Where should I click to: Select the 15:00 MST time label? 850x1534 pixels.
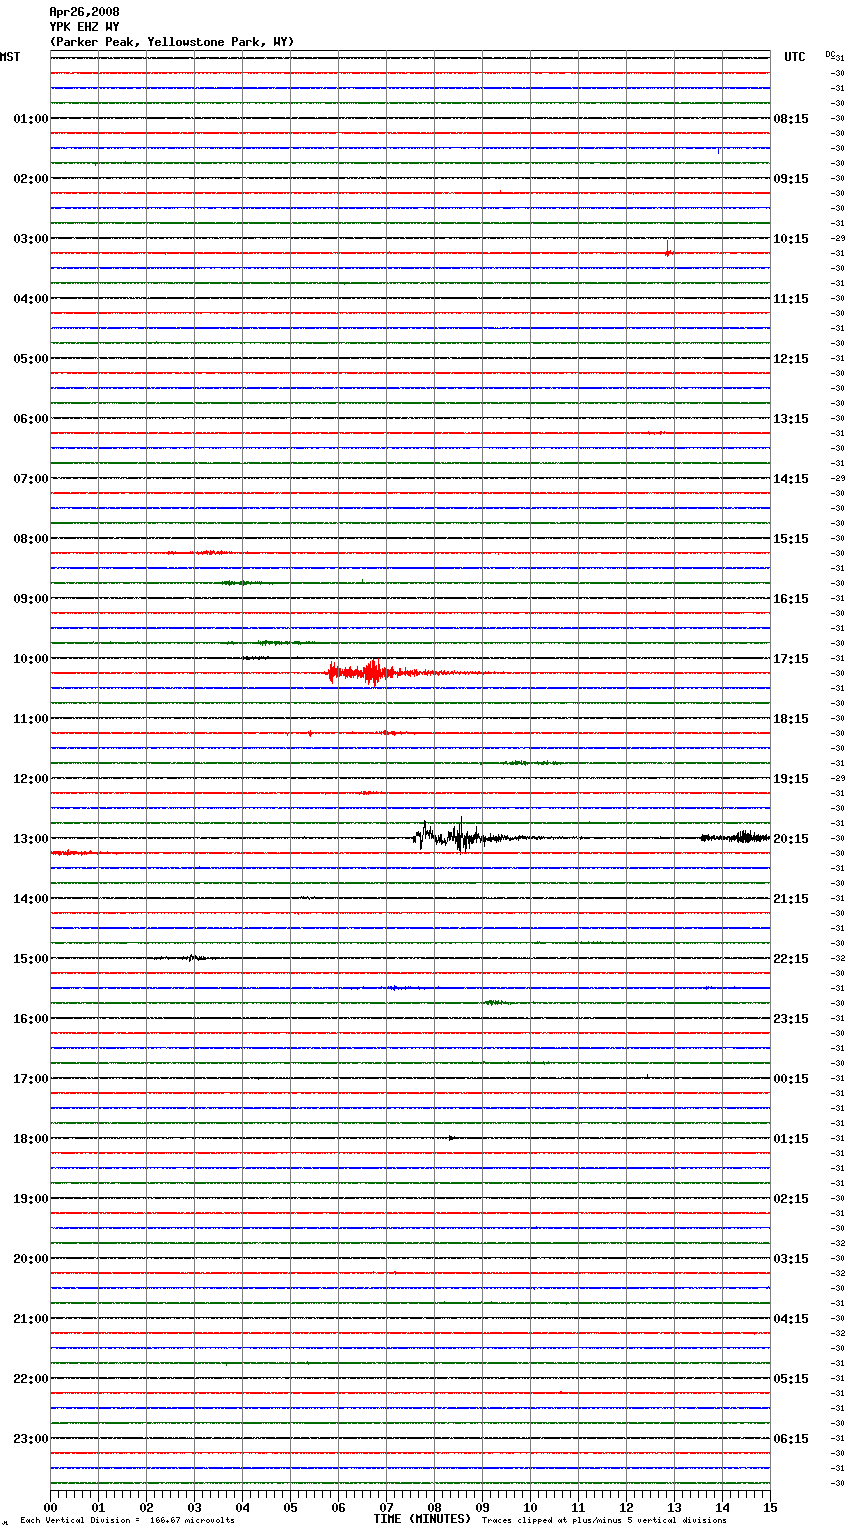[x=31, y=959]
